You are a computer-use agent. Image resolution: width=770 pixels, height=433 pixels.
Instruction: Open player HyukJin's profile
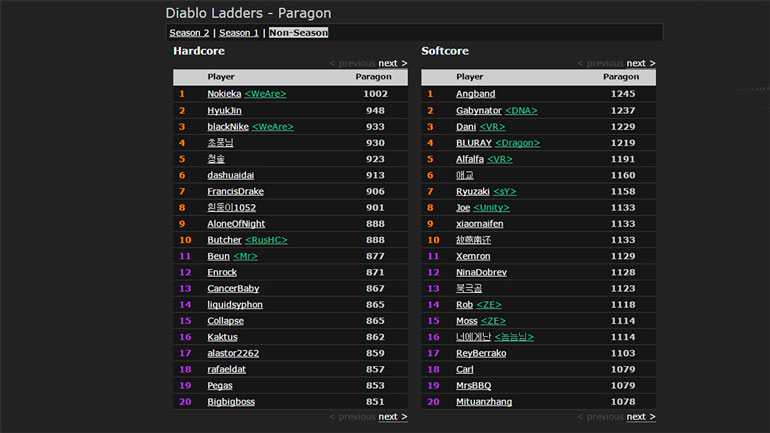click(224, 110)
